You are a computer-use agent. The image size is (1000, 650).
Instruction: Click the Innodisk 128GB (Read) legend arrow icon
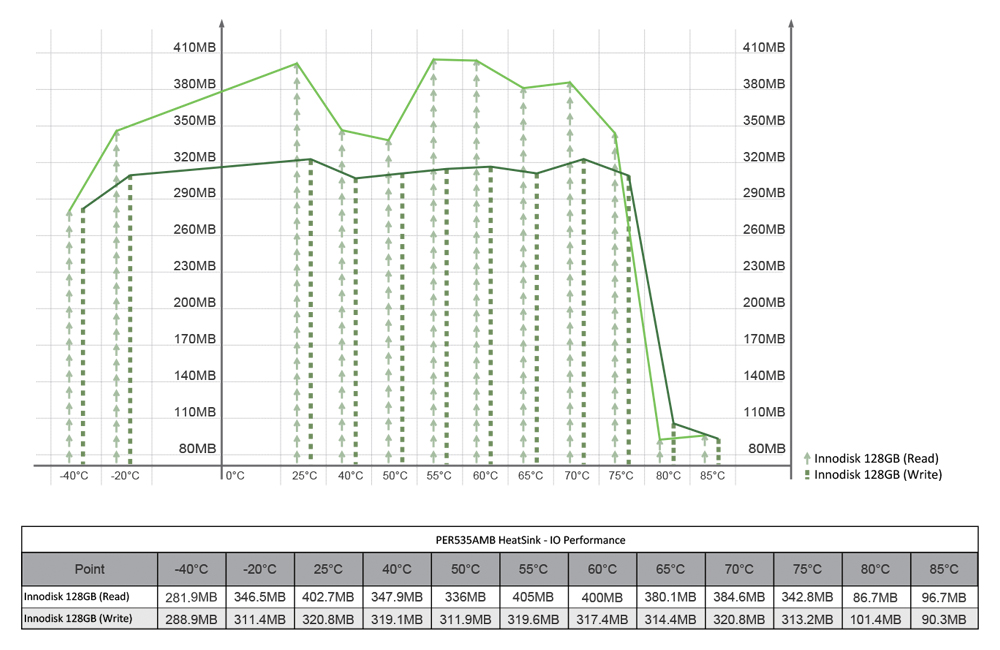click(806, 459)
